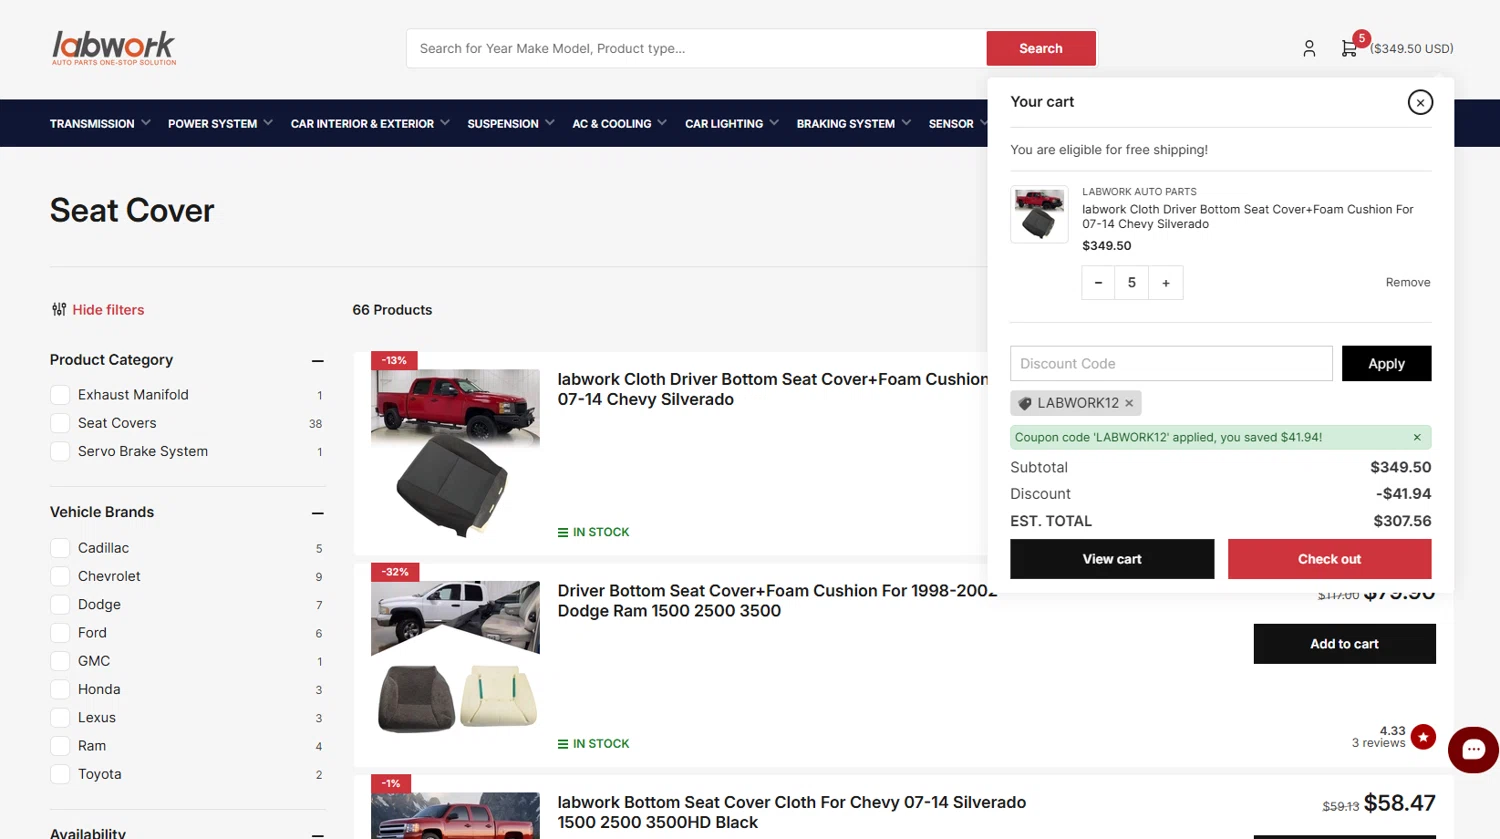Open the user account icon
The height and width of the screenshot is (839, 1500).
(x=1309, y=48)
